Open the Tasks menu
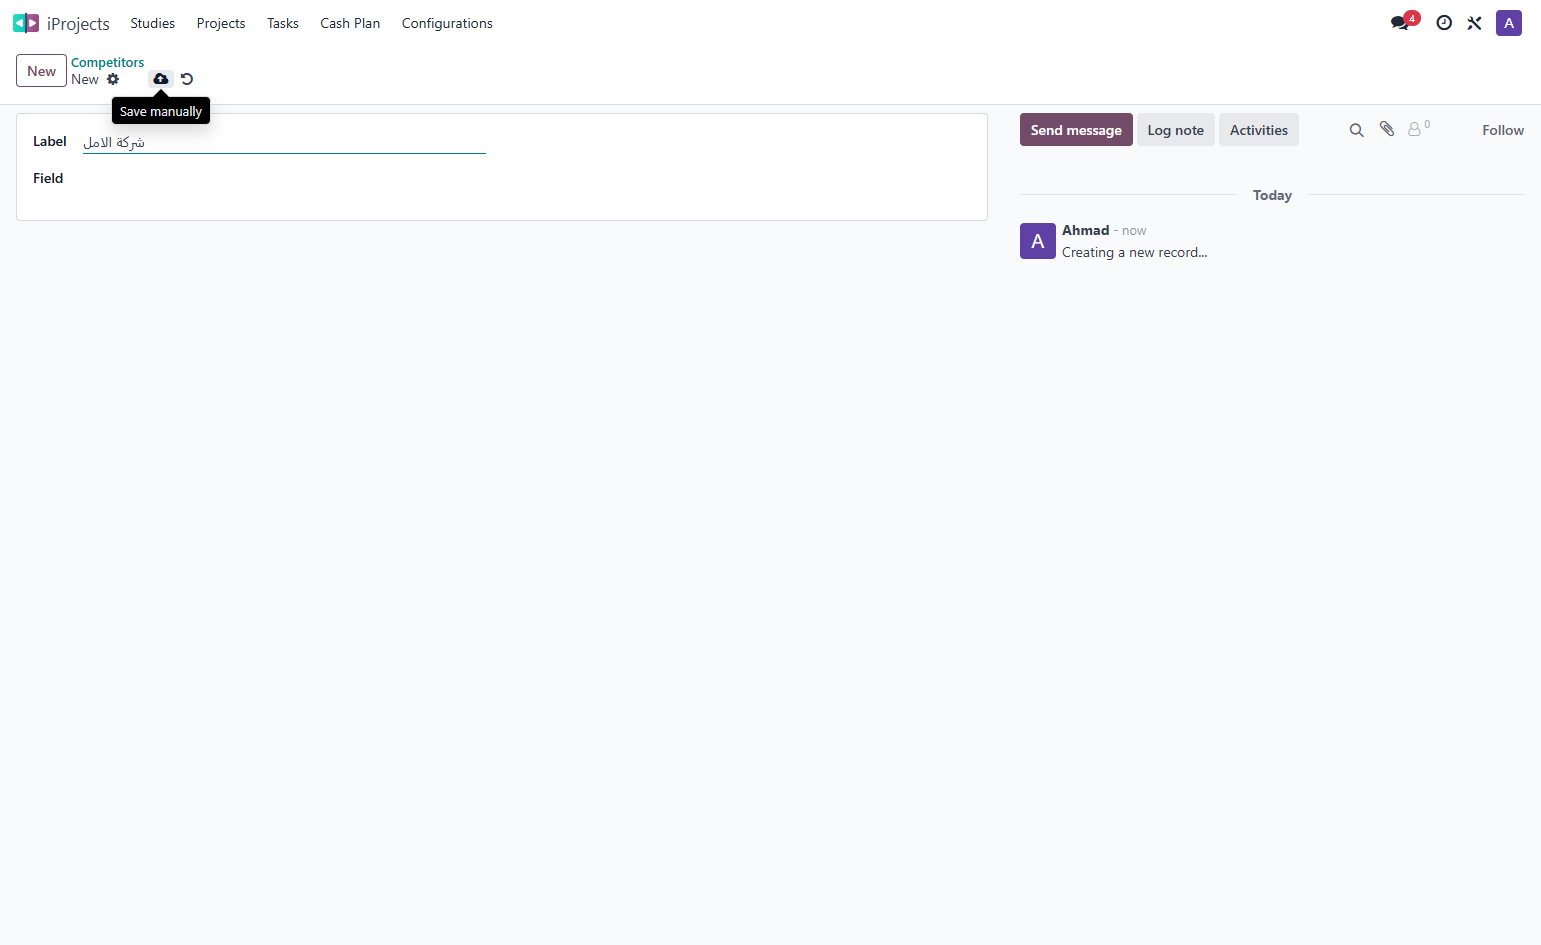The image size is (1541, 945). pyautogui.click(x=283, y=23)
